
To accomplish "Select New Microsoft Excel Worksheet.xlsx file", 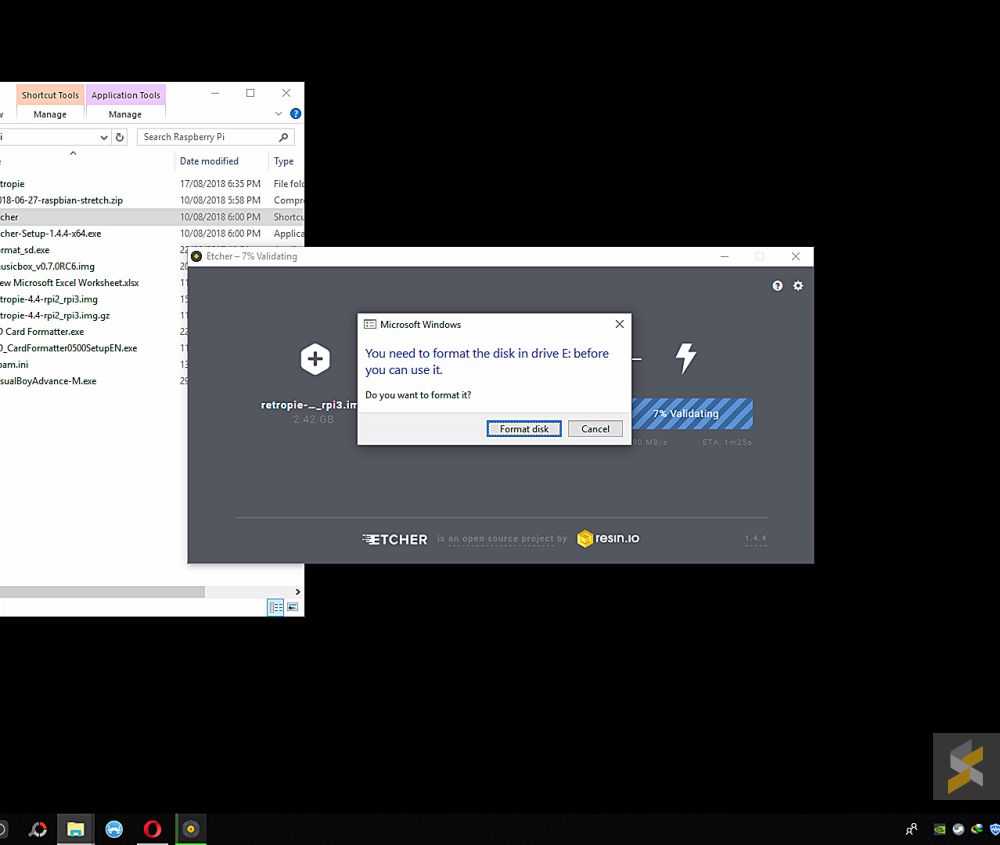I will click(x=94, y=283).
